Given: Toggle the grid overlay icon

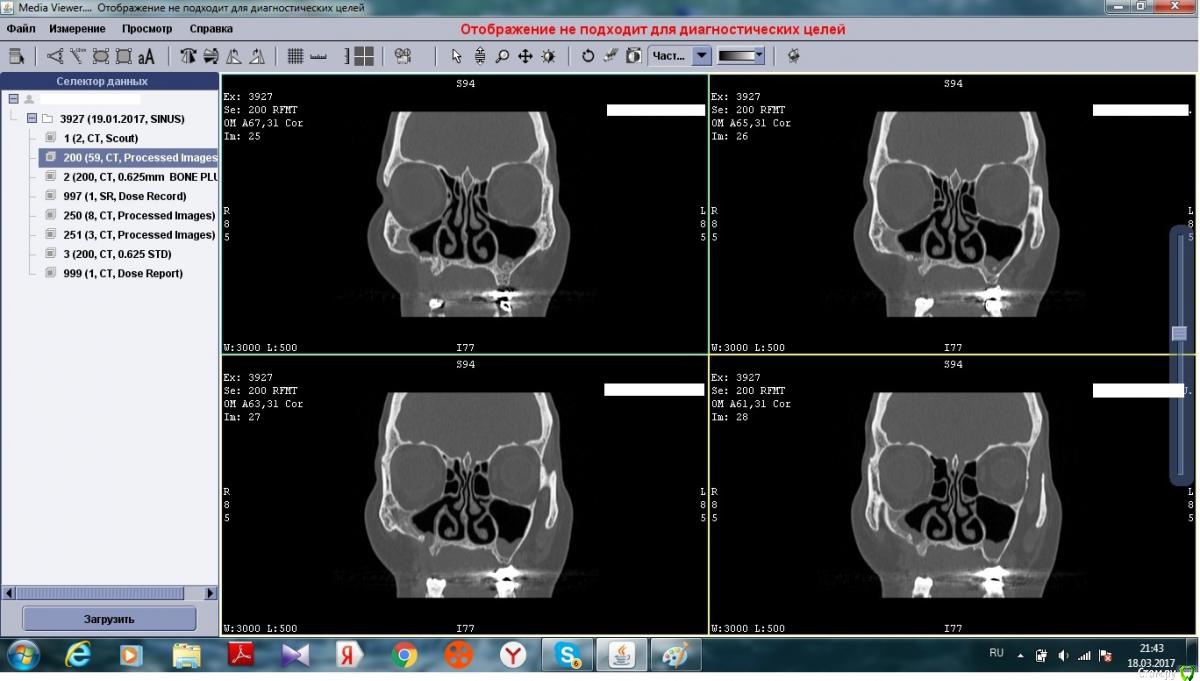Looking at the screenshot, I should pos(295,56).
